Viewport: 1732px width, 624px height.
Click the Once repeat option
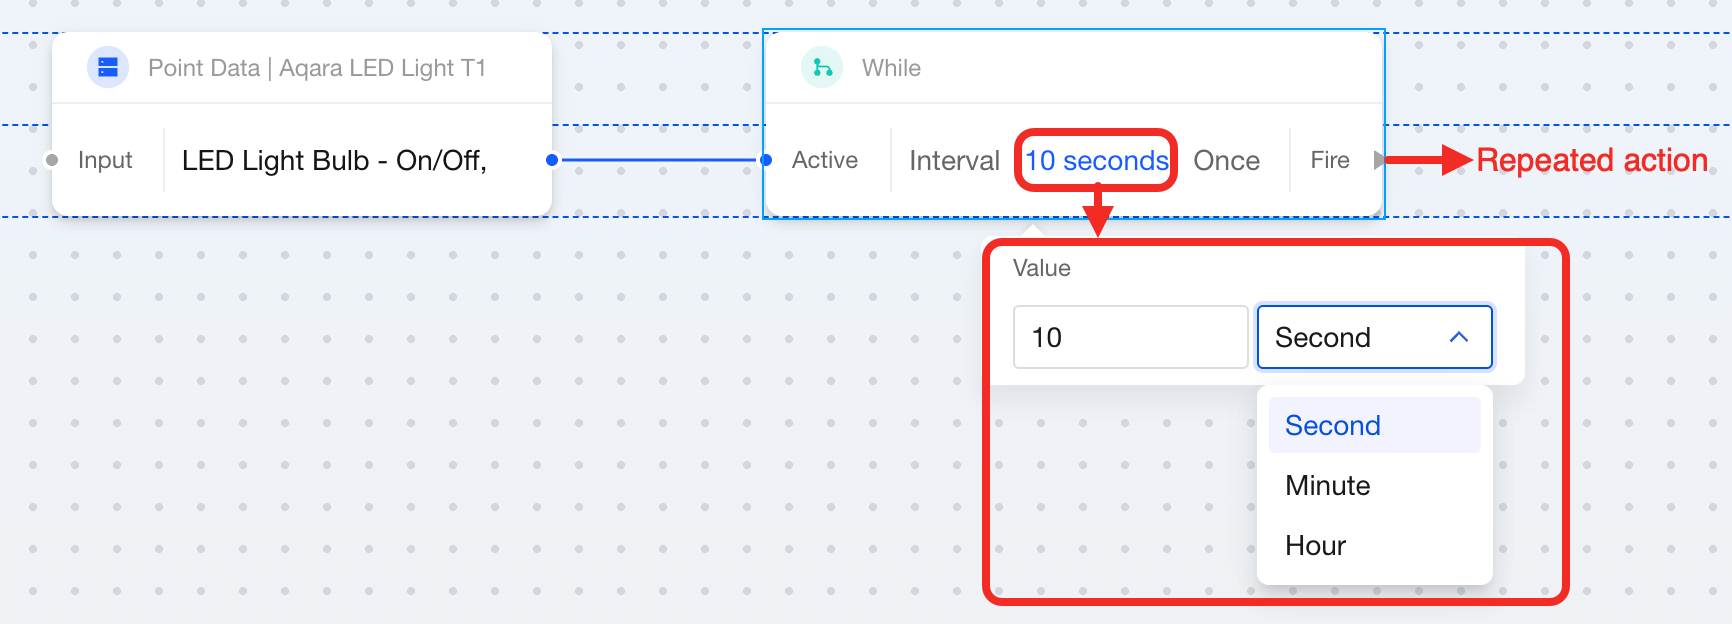tap(1226, 161)
